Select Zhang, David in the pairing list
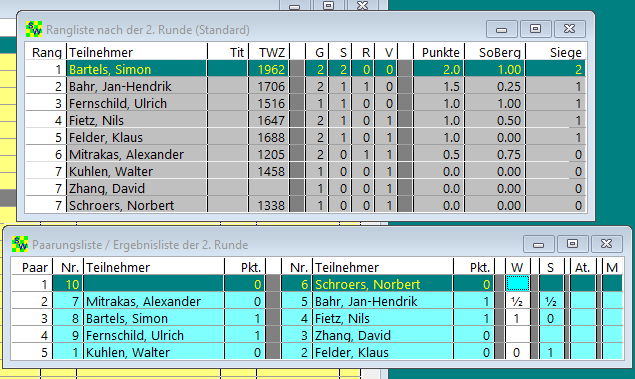The image size is (635, 379). pos(353,336)
